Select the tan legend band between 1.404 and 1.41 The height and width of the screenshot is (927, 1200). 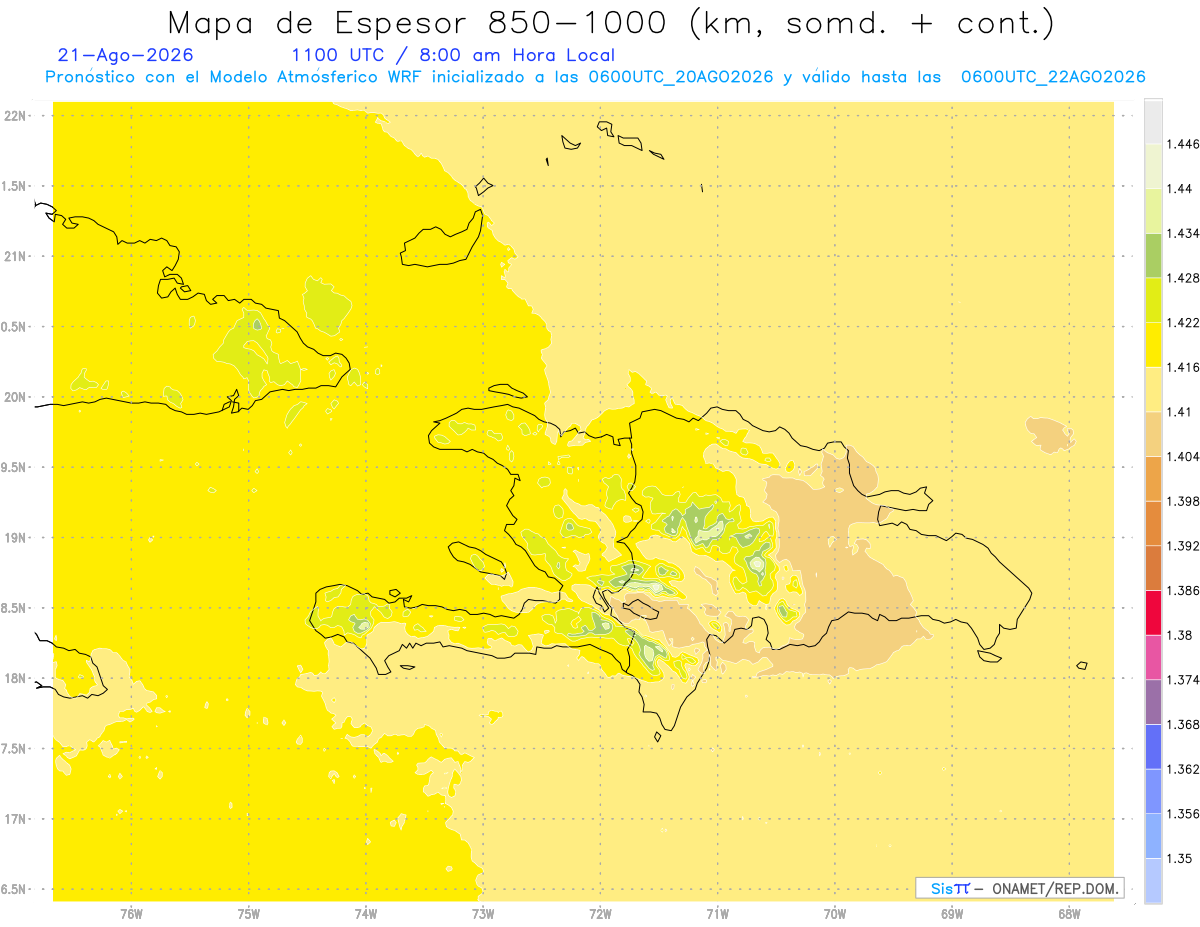[x=1153, y=434]
